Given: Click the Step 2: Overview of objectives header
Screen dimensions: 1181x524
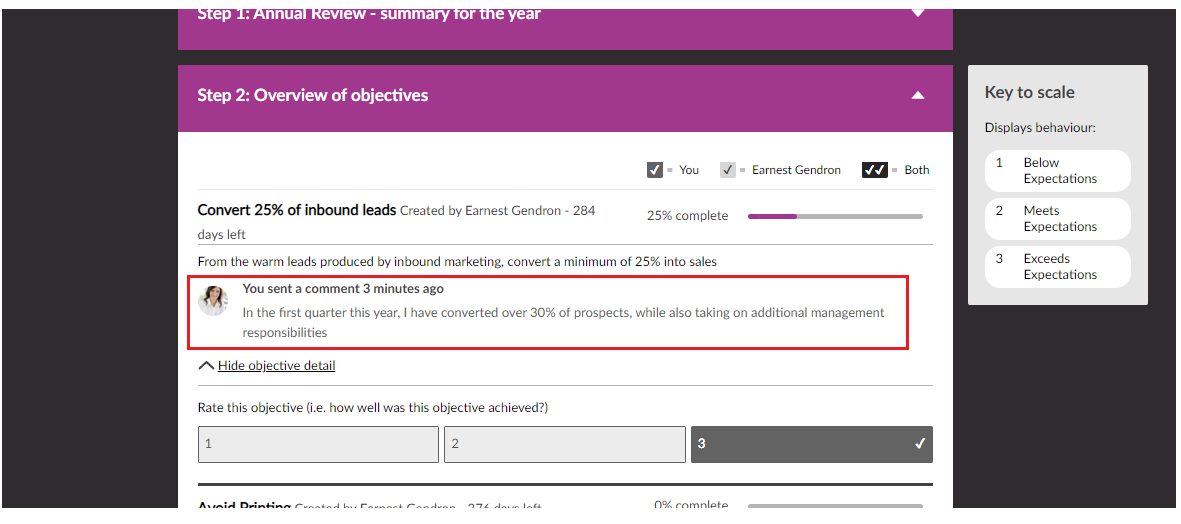Looking at the screenshot, I should point(313,96).
